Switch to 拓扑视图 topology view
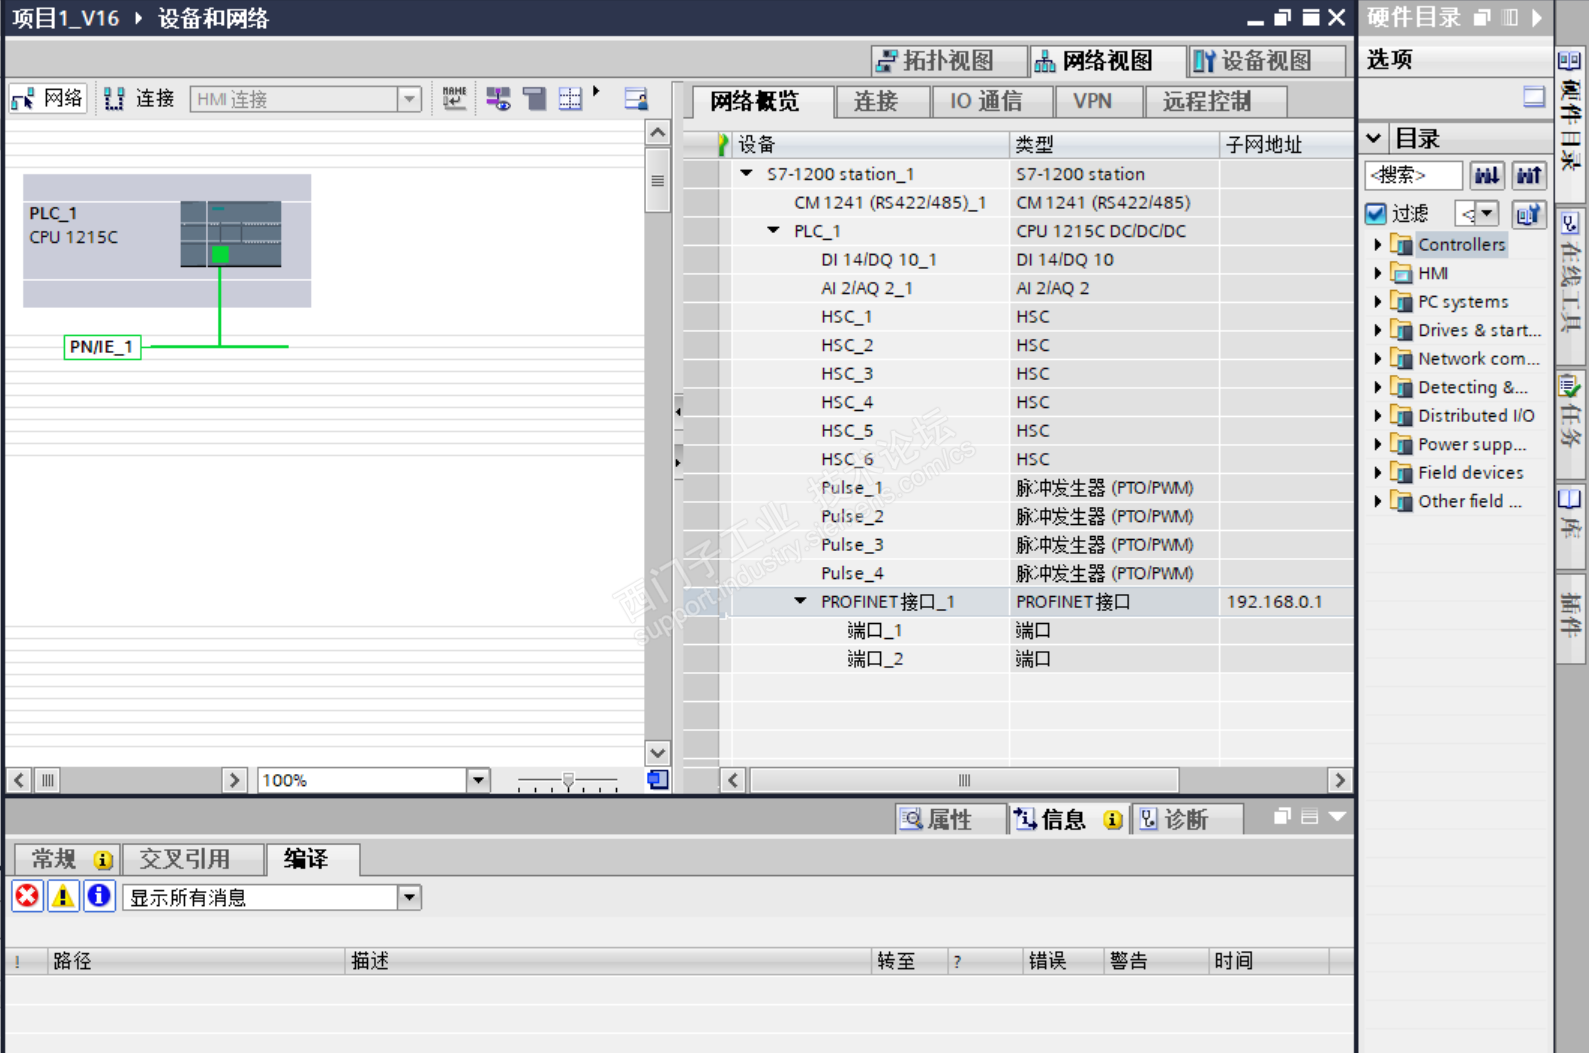 (x=948, y=61)
